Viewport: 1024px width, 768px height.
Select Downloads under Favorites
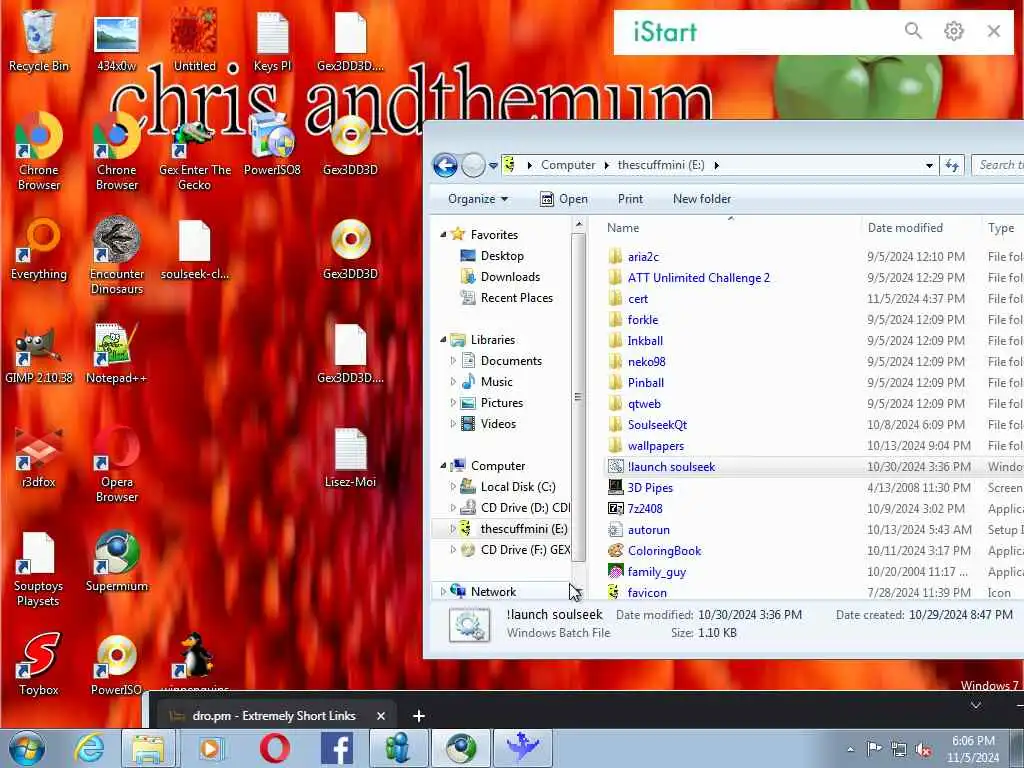pos(510,277)
